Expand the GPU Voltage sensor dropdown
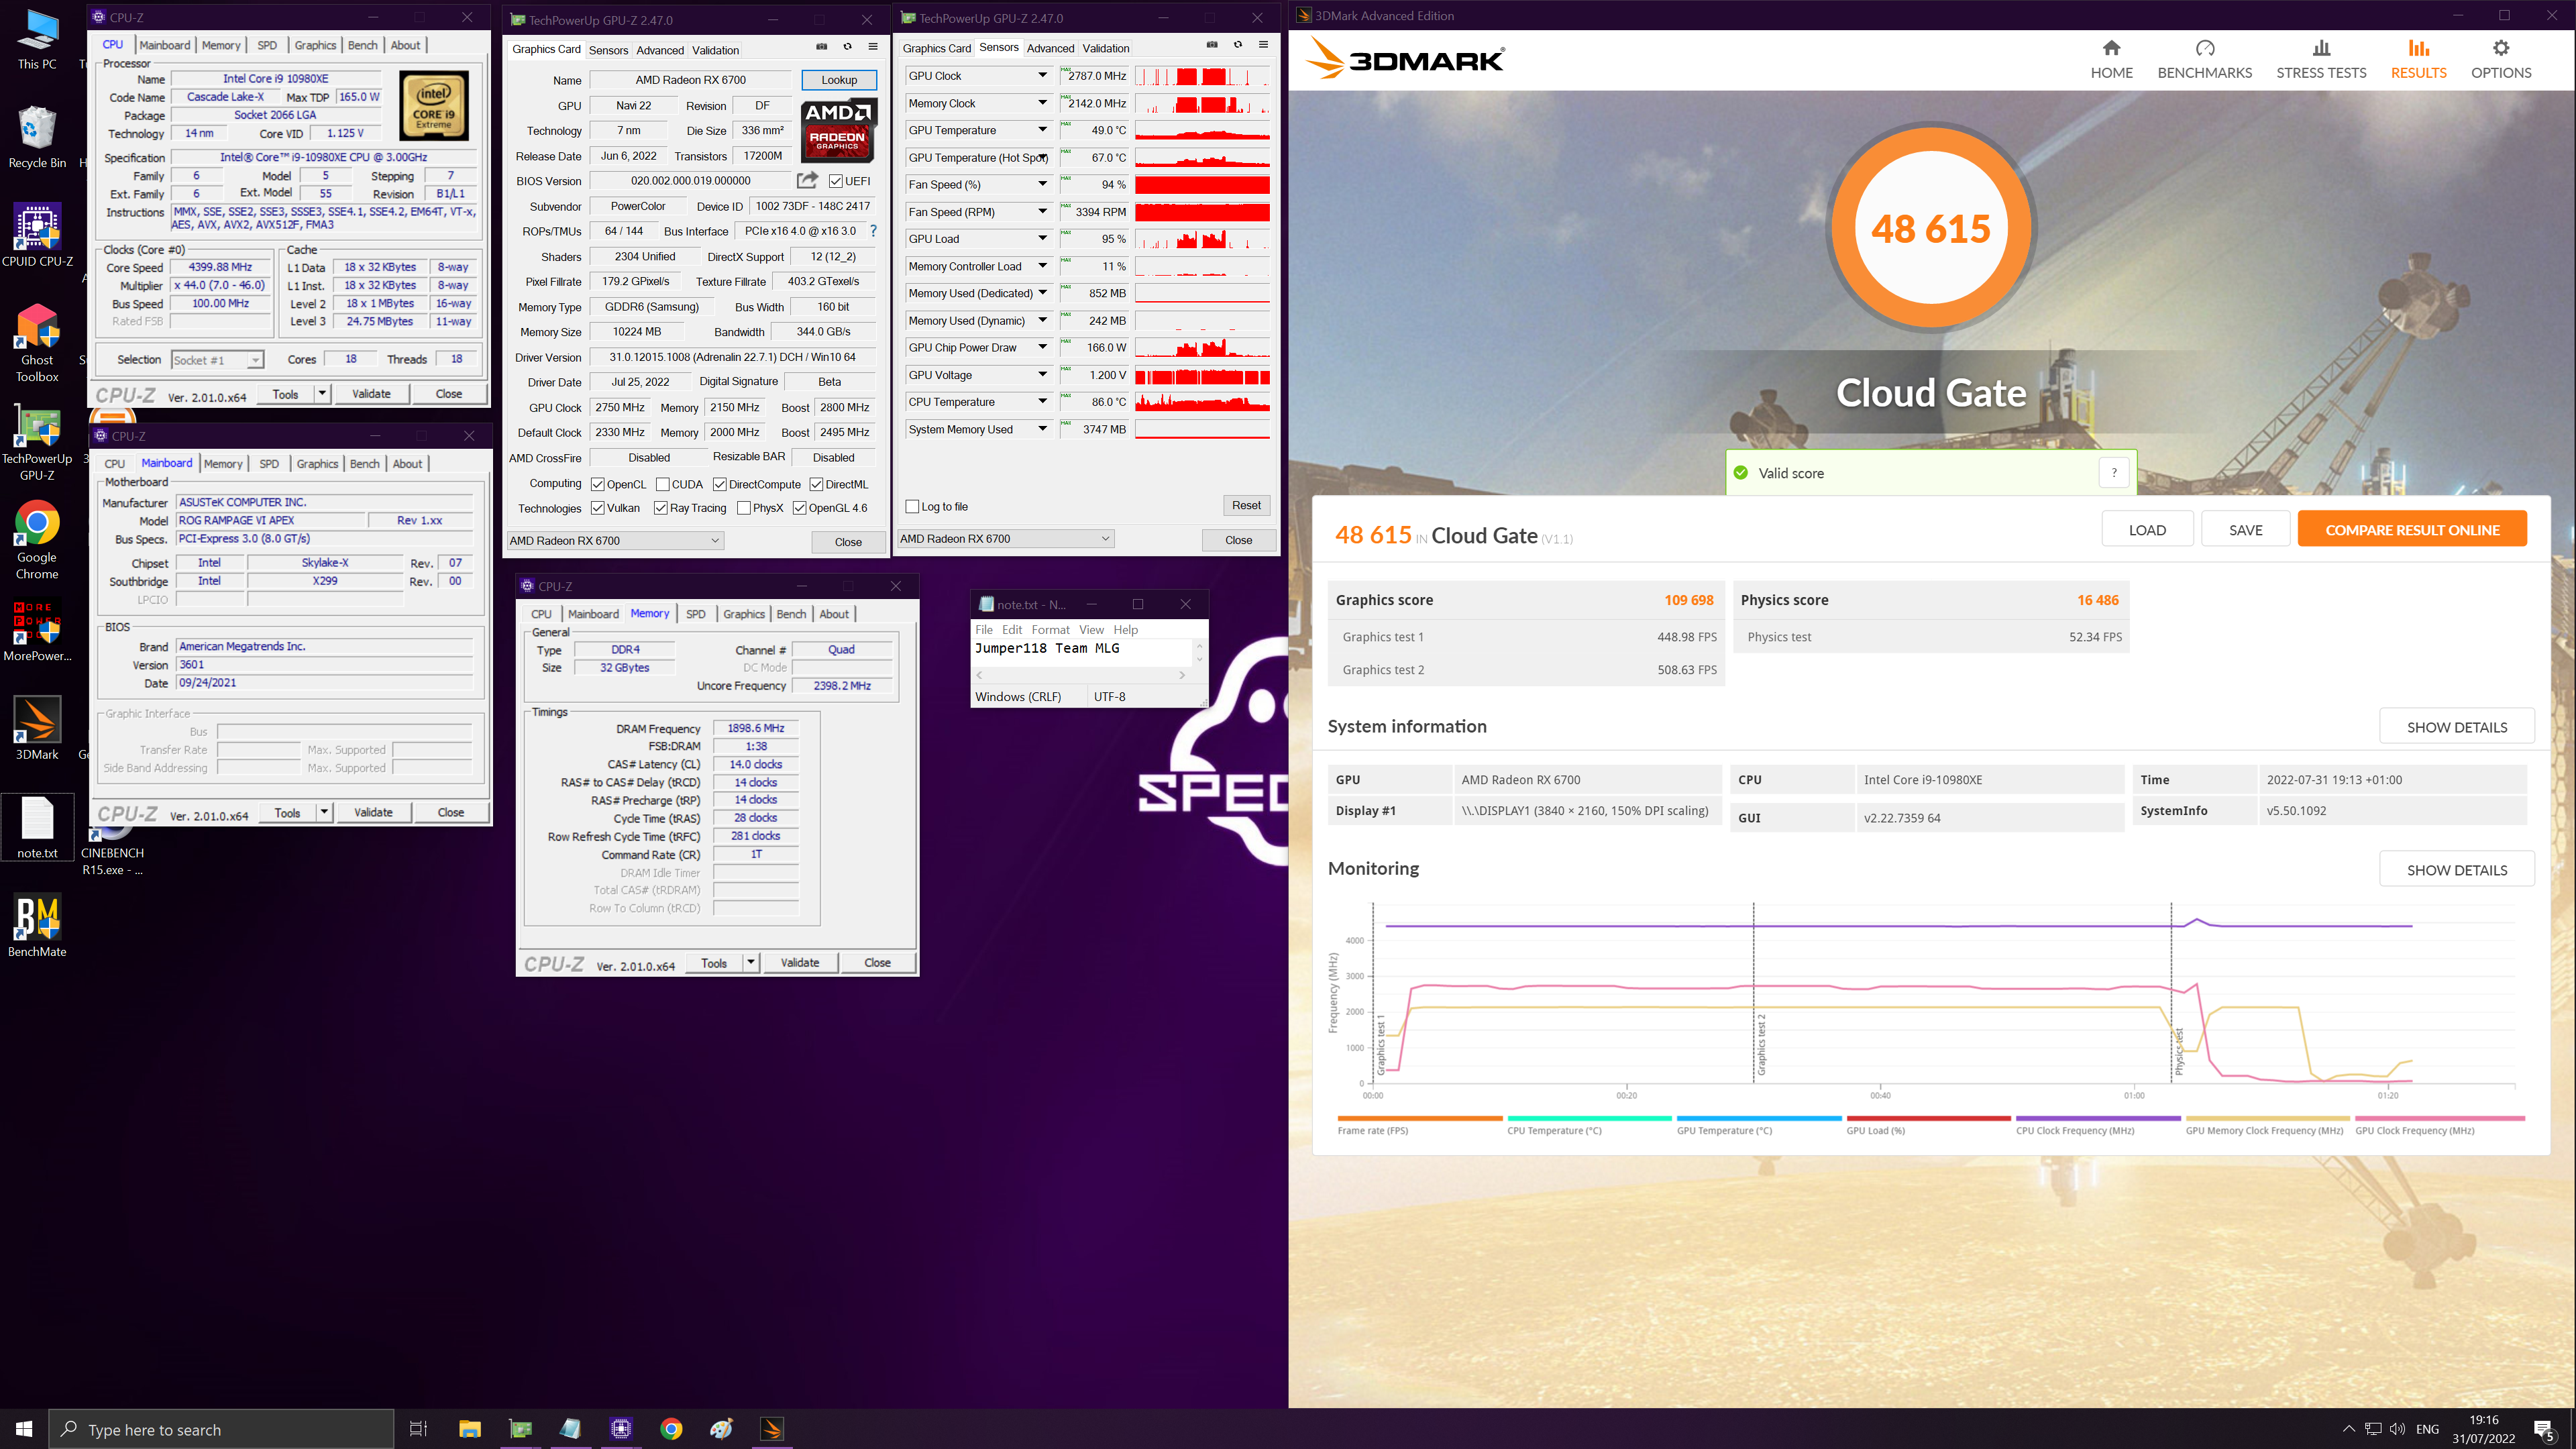 1042,375
